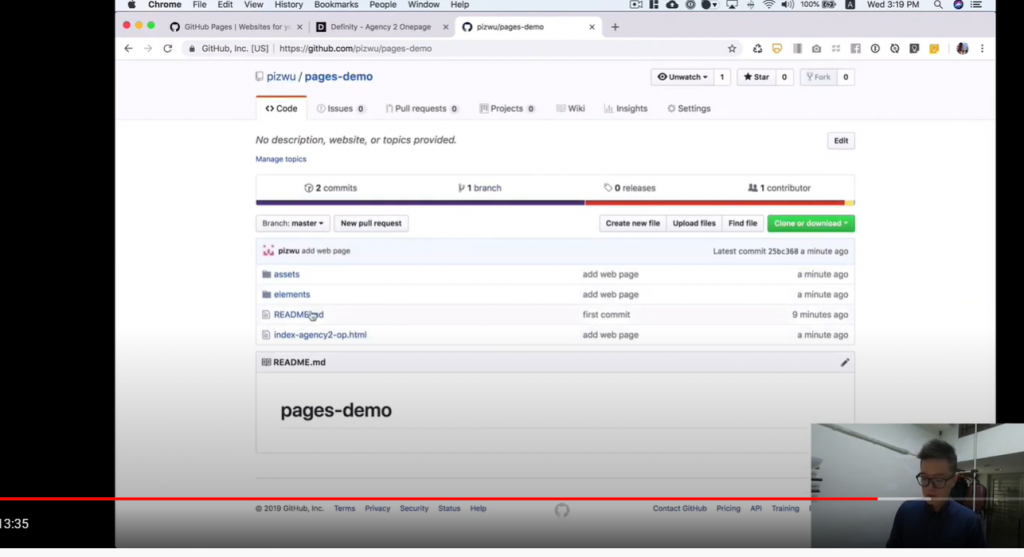Expand the Clone or download dropdown
Image resolution: width=1024 pixels, height=557 pixels.
point(810,223)
